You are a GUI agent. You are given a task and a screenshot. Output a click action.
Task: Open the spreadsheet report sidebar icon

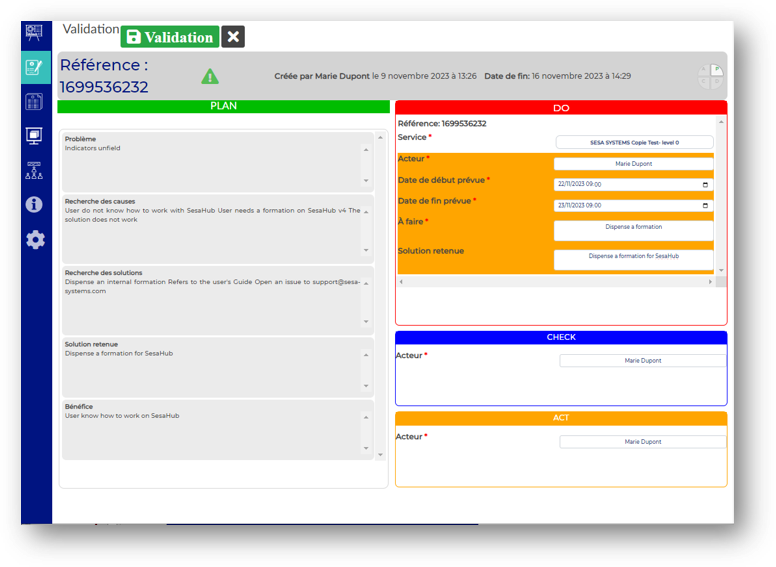point(35,101)
